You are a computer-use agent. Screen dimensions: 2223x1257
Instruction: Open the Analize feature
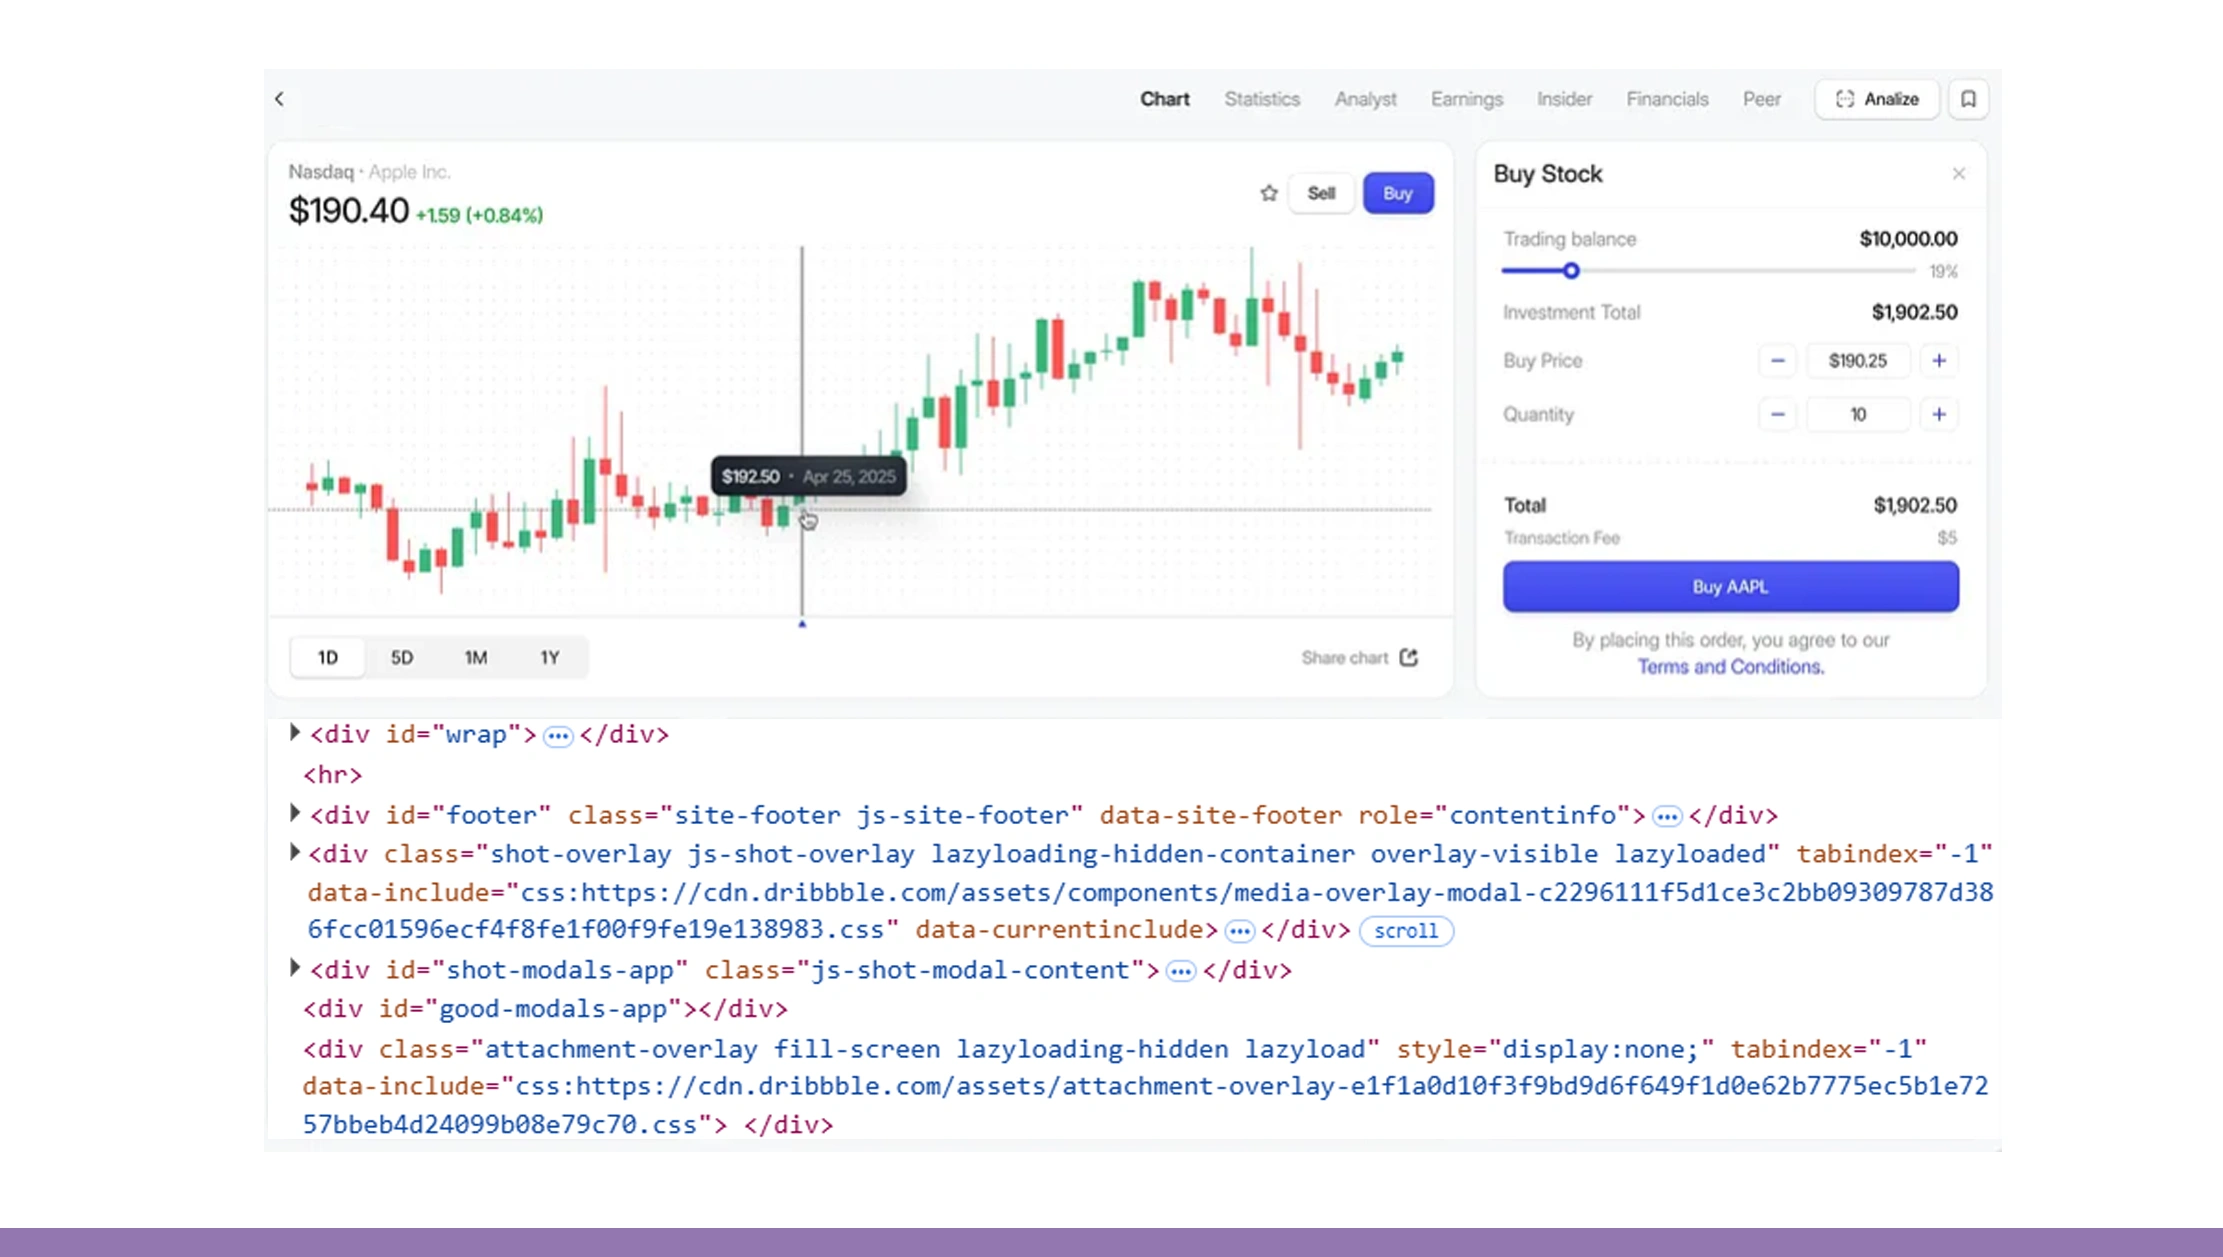coord(1876,99)
